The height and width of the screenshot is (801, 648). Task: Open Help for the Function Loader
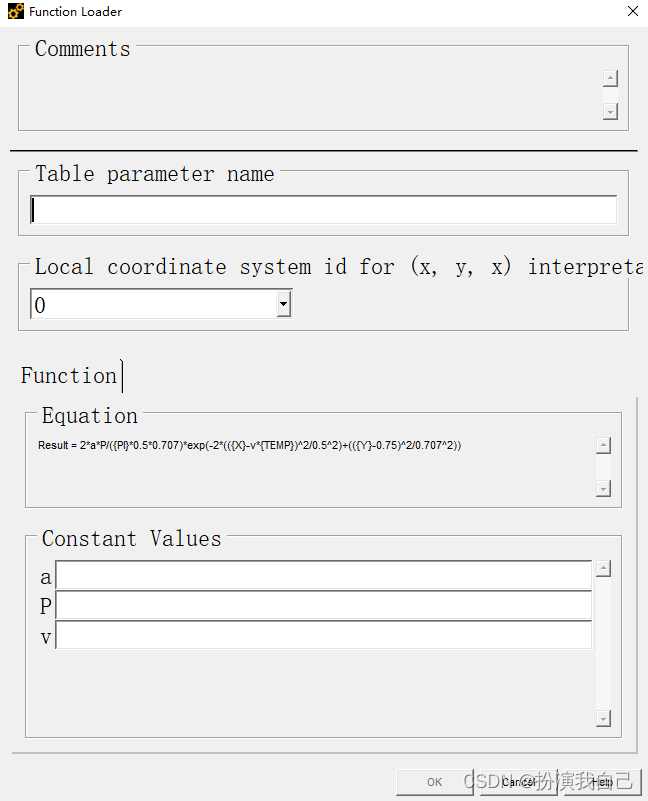point(602,782)
